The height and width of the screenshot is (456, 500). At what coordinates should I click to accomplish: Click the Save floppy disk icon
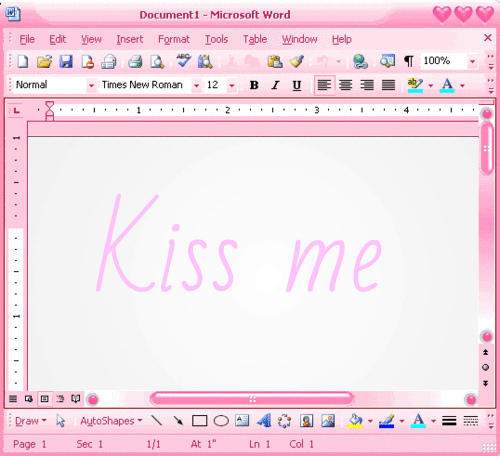point(66,62)
